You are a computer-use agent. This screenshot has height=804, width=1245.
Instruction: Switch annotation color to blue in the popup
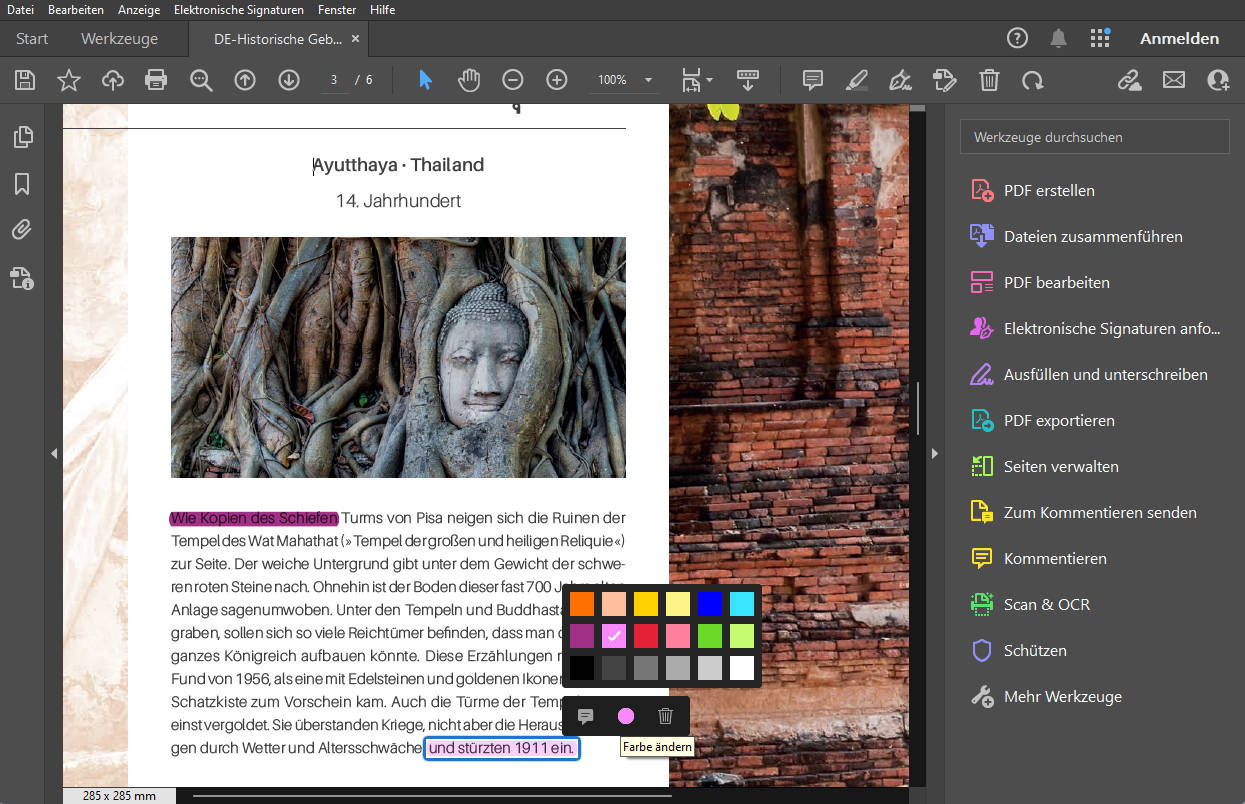point(710,603)
